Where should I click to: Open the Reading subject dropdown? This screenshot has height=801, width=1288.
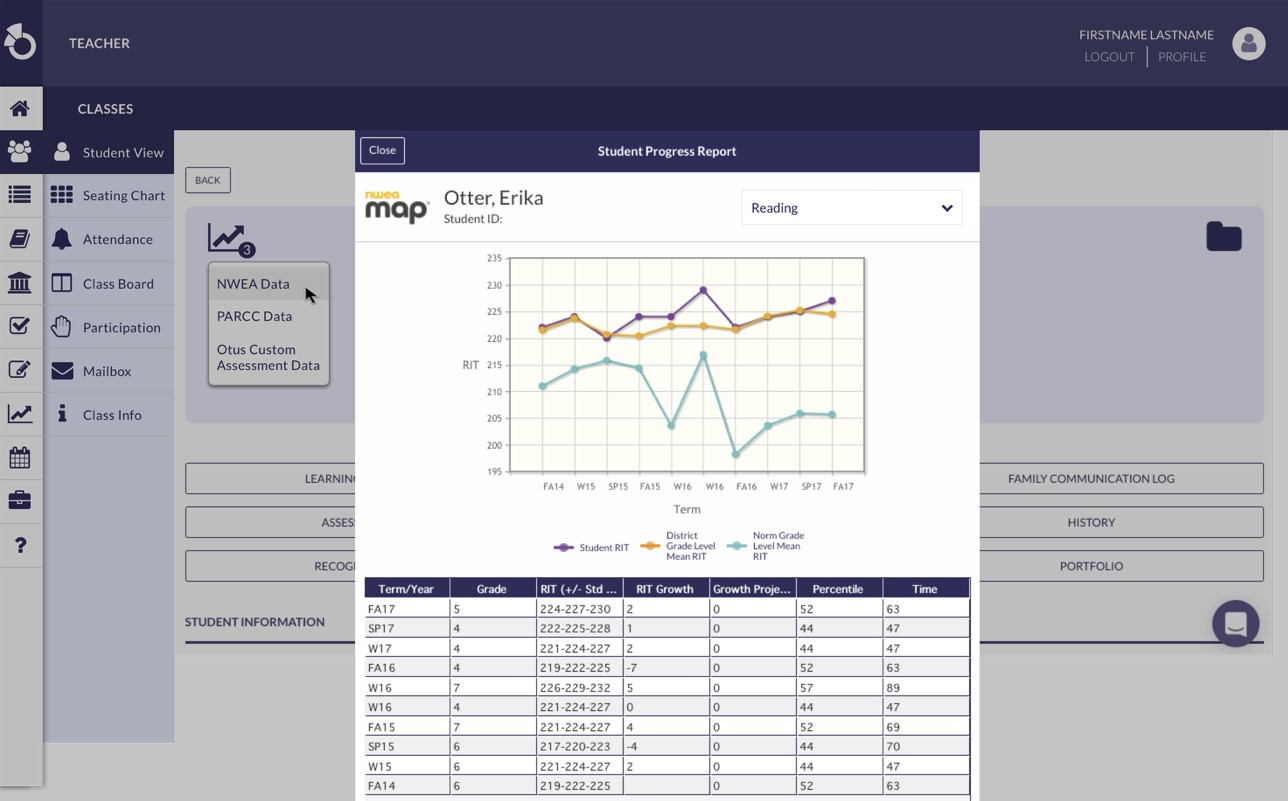[x=852, y=208]
